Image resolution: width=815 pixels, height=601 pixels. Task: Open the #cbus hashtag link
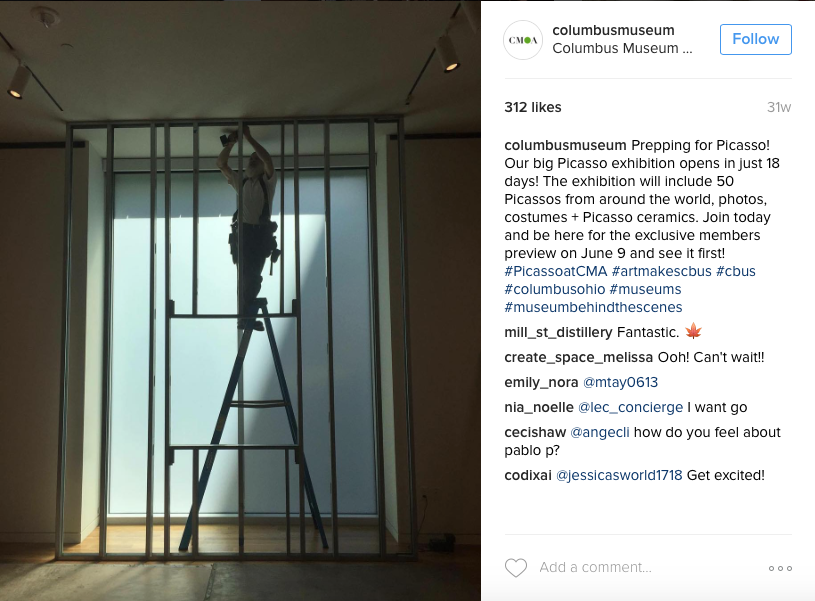pyautogui.click(x=735, y=271)
